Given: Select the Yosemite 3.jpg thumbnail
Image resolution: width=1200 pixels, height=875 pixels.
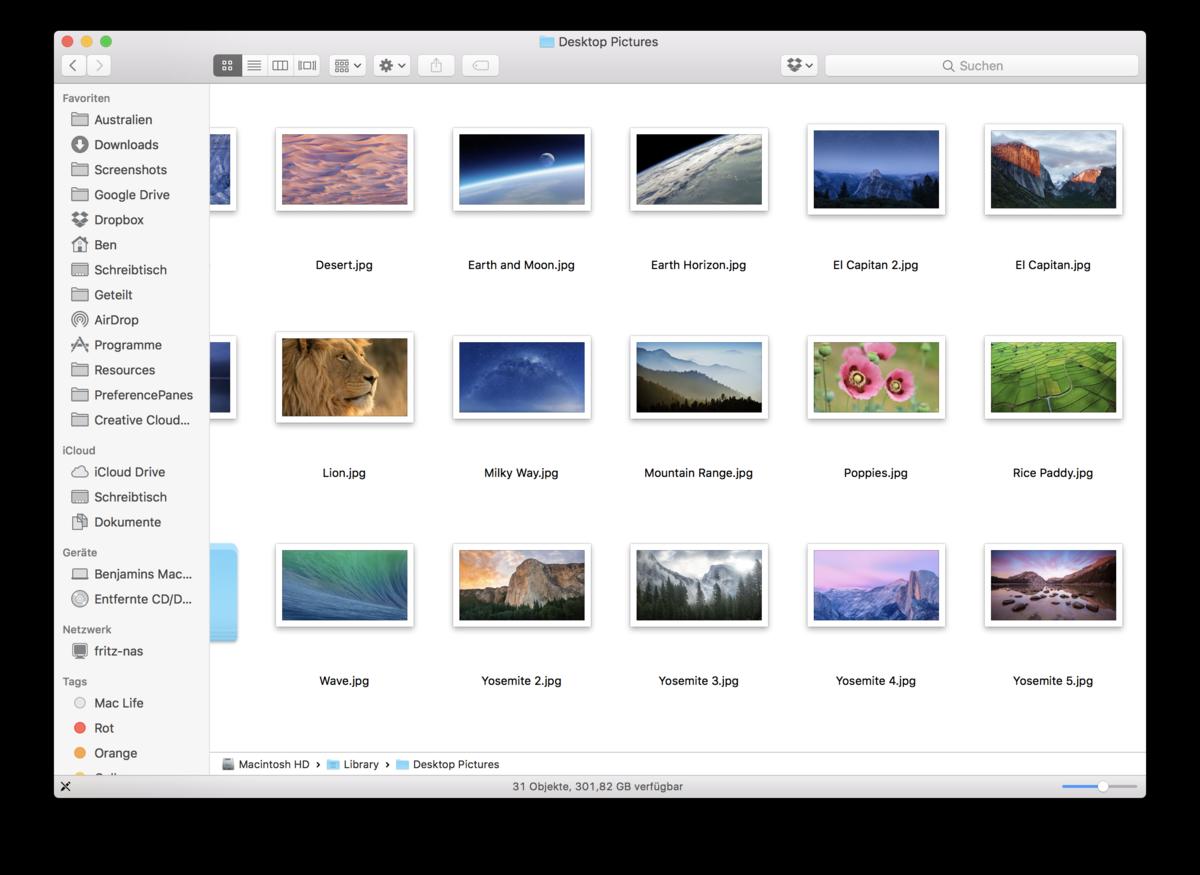Looking at the screenshot, I should (699, 585).
